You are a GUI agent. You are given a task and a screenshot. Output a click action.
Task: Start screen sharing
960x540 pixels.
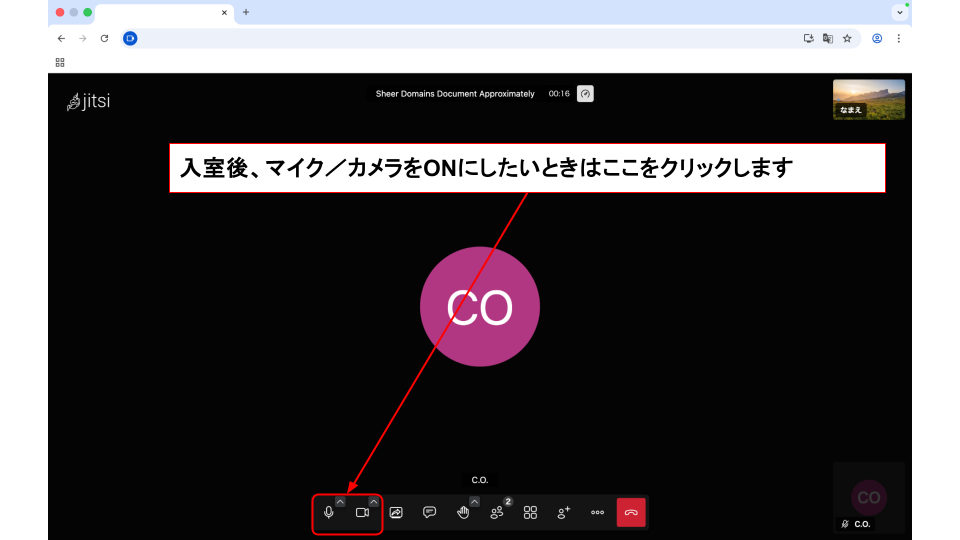coord(396,512)
